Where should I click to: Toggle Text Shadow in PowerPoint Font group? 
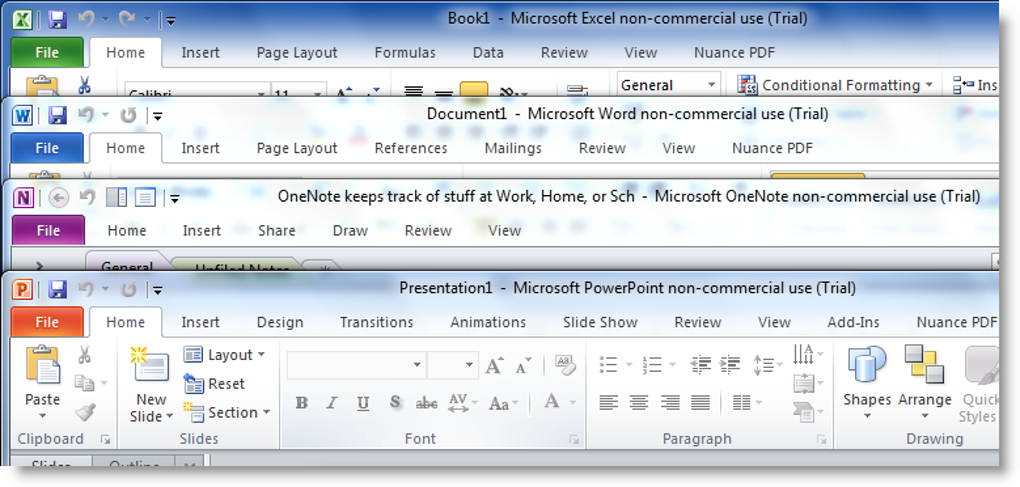(395, 403)
